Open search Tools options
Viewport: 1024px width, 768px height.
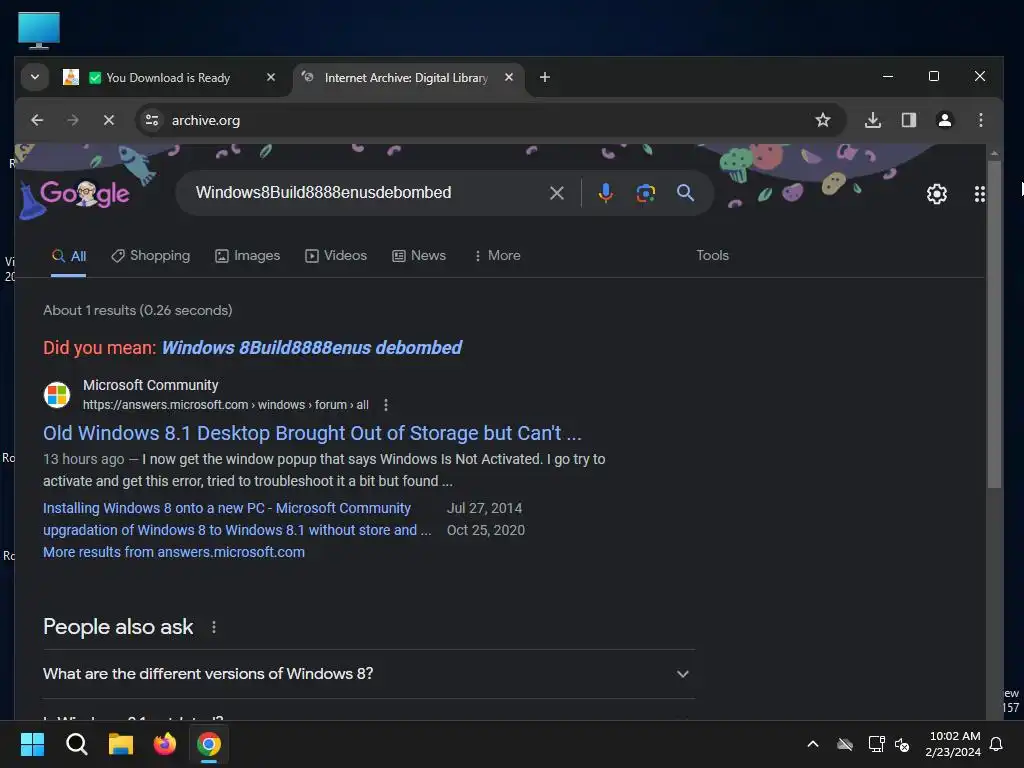click(x=712, y=256)
